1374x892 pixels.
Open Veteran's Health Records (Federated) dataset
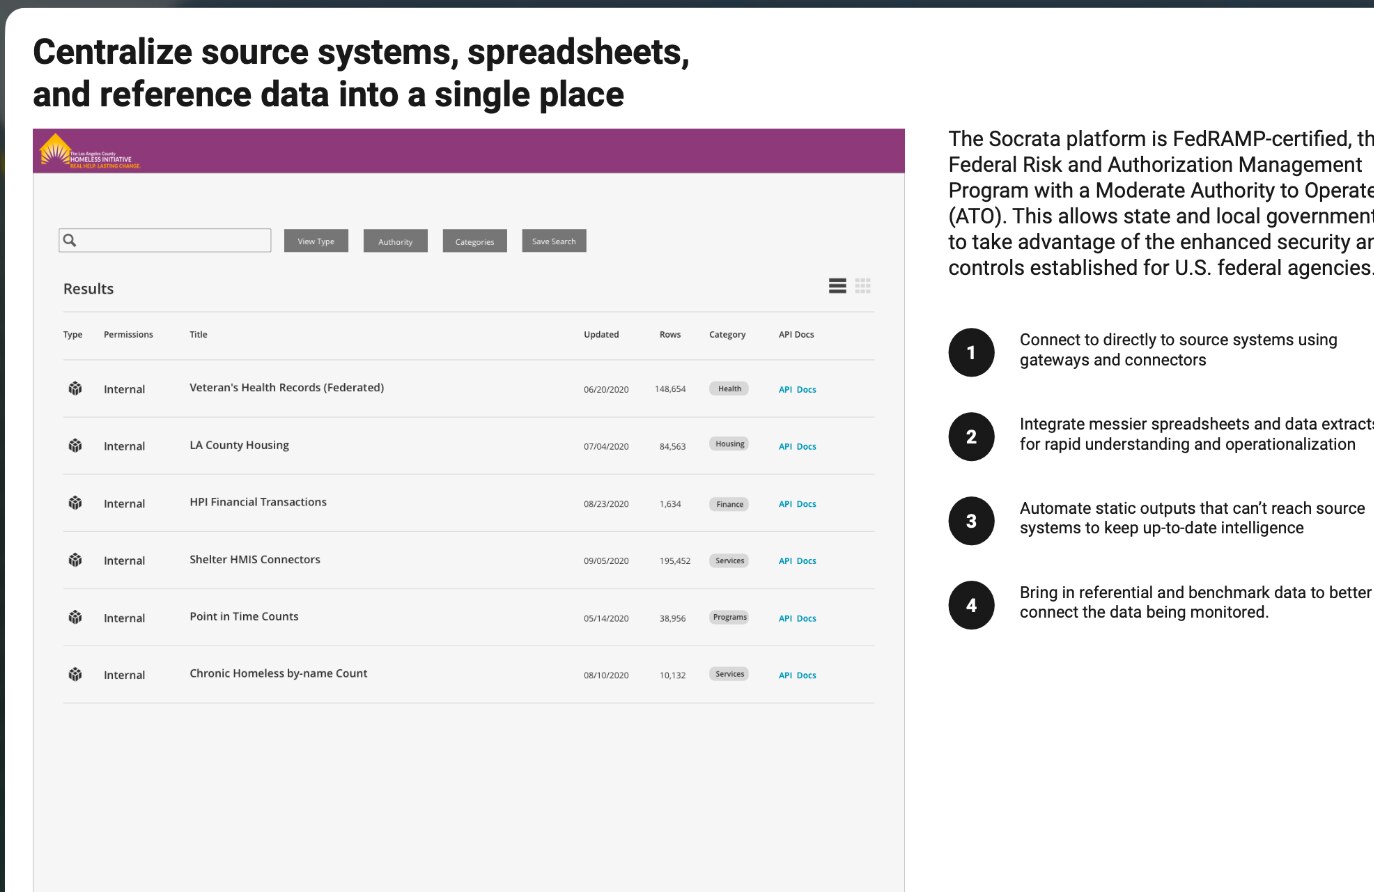click(x=287, y=388)
